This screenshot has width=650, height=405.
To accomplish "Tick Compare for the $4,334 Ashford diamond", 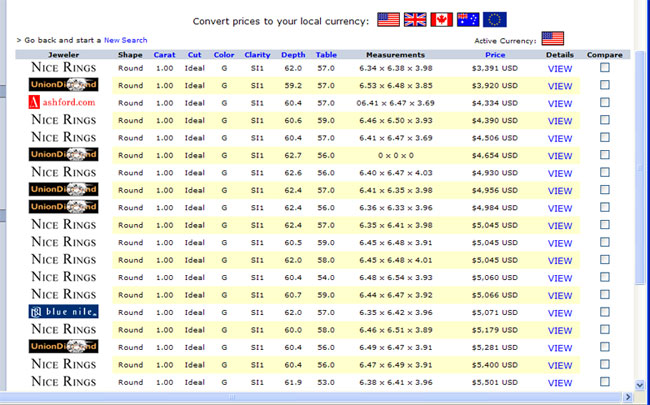I will (605, 103).
